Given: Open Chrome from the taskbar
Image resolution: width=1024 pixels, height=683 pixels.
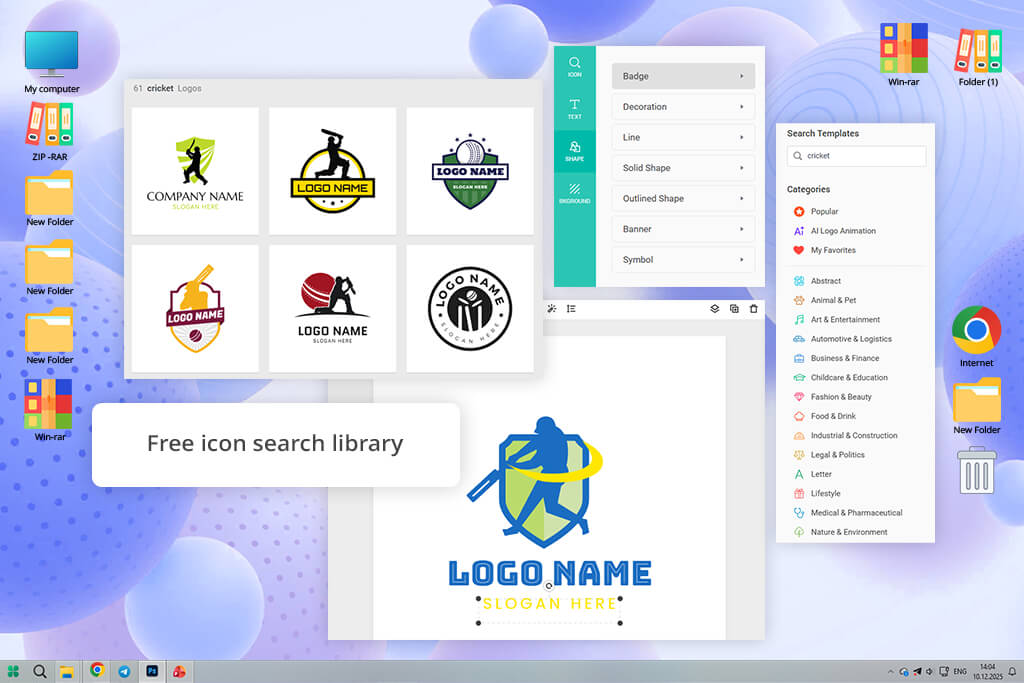Looking at the screenshot, I should pyautogui.click(x=97, y=670).
